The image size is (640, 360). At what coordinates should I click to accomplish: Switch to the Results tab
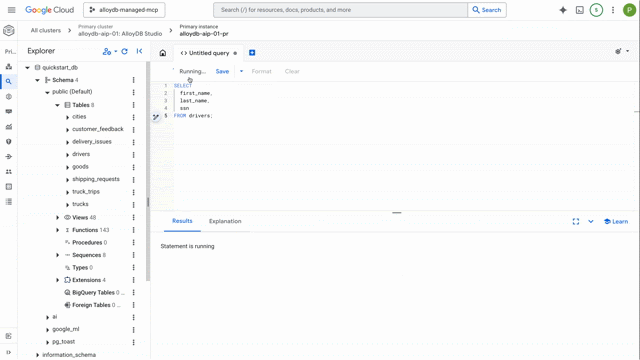pyautogui.click(x=182, y=221)
